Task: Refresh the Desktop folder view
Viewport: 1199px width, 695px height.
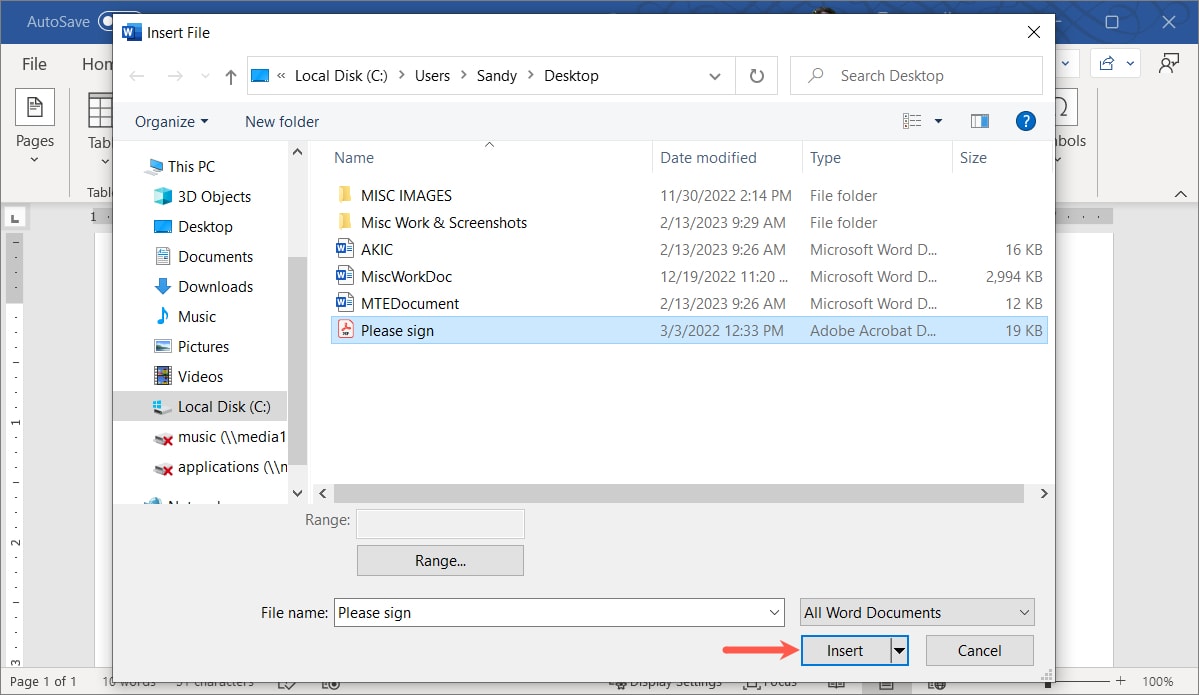Action: coord(756,74)
